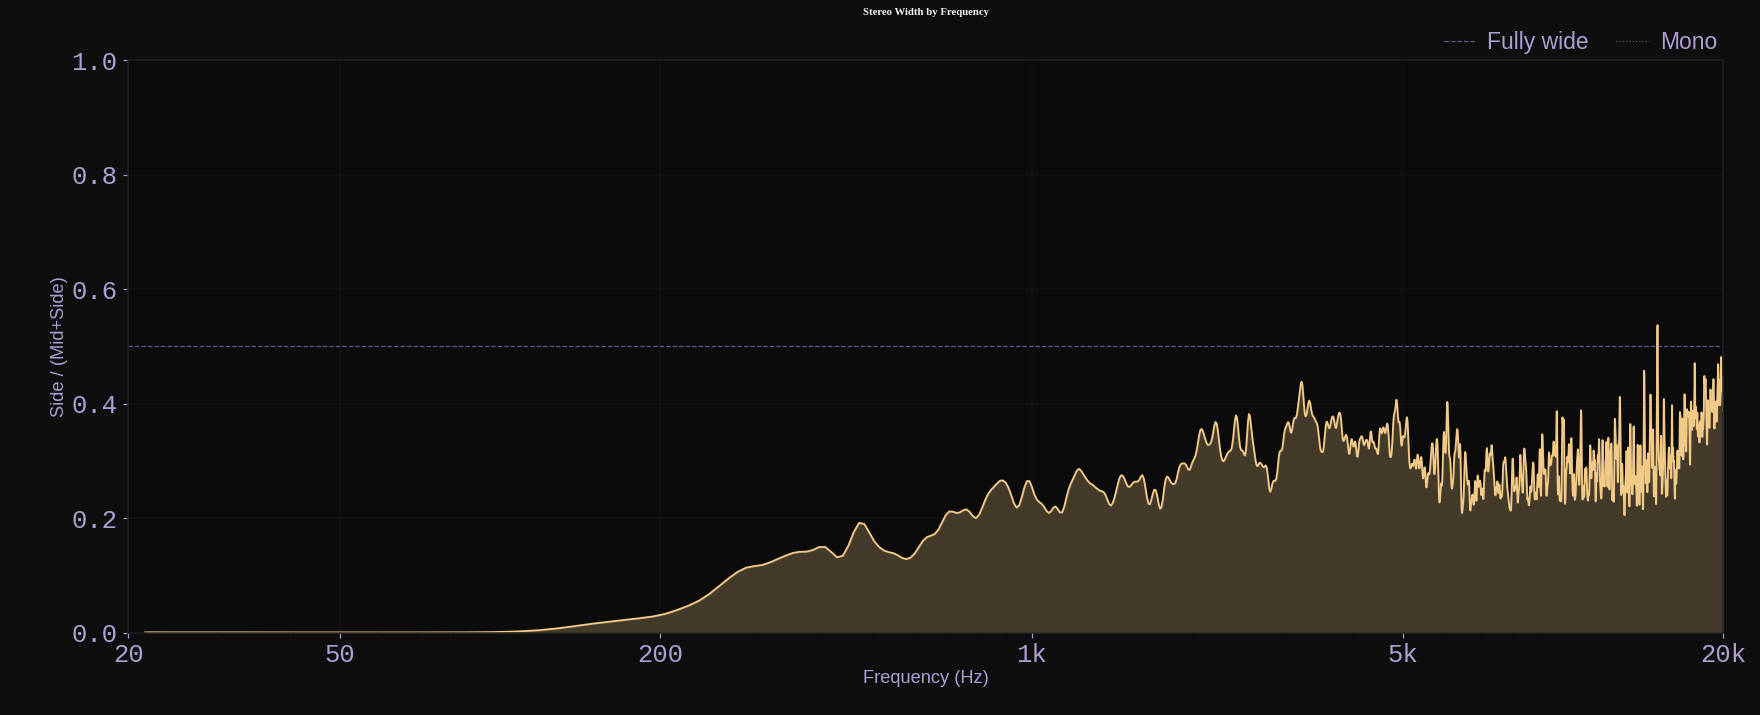Click the 20k x-axis tick label
The image size is (1760, 715).
[1723, 654]
